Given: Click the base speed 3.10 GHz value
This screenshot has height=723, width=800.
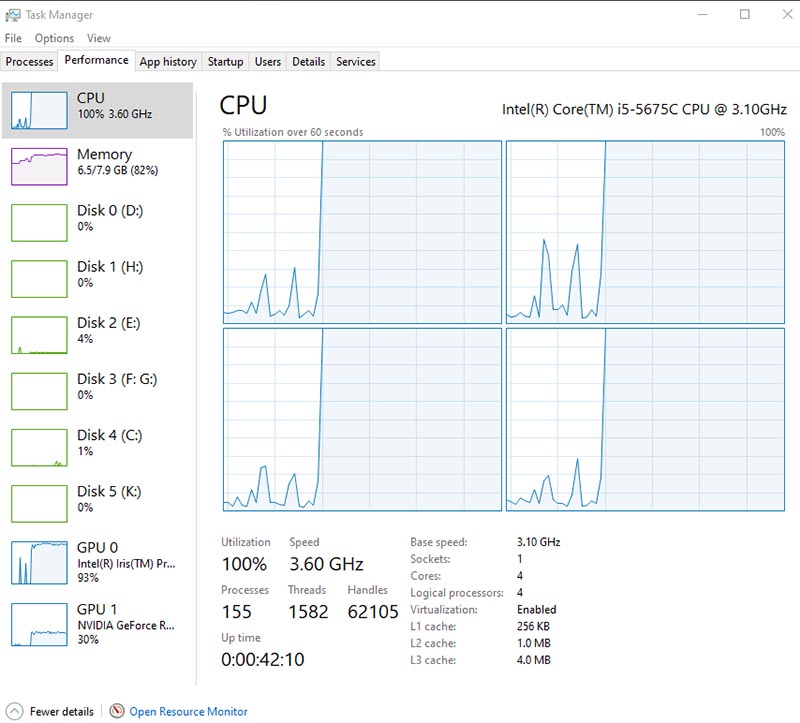Looking at the screenshot, I should point(538,542).
